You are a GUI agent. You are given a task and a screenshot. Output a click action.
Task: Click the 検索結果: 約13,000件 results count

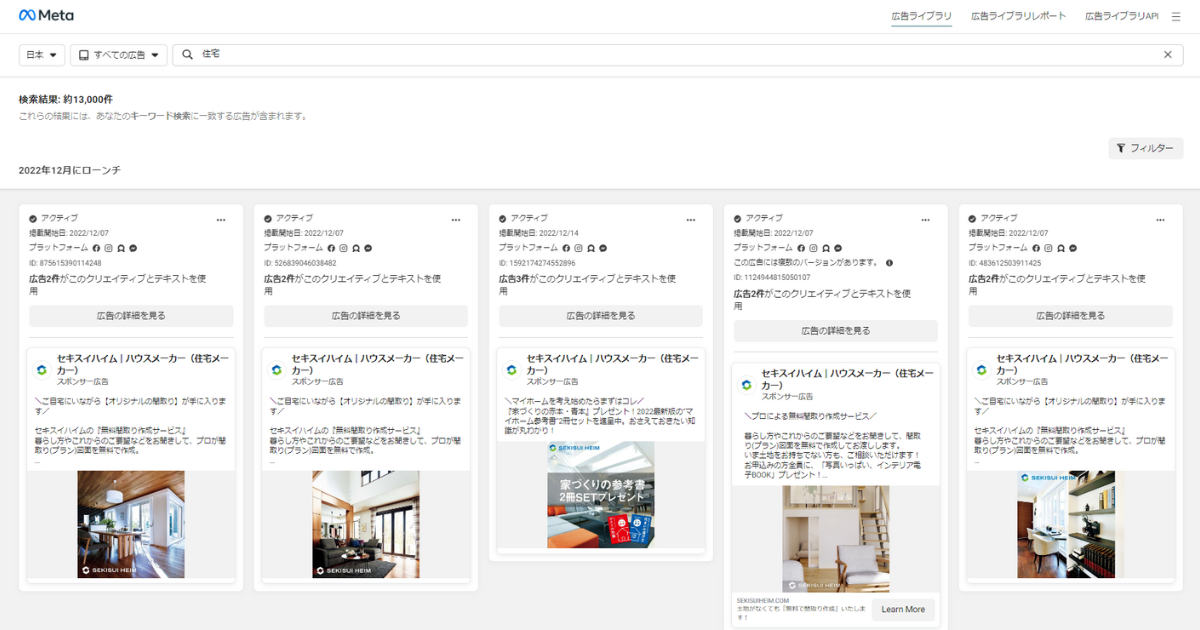(x=66, y=100)
